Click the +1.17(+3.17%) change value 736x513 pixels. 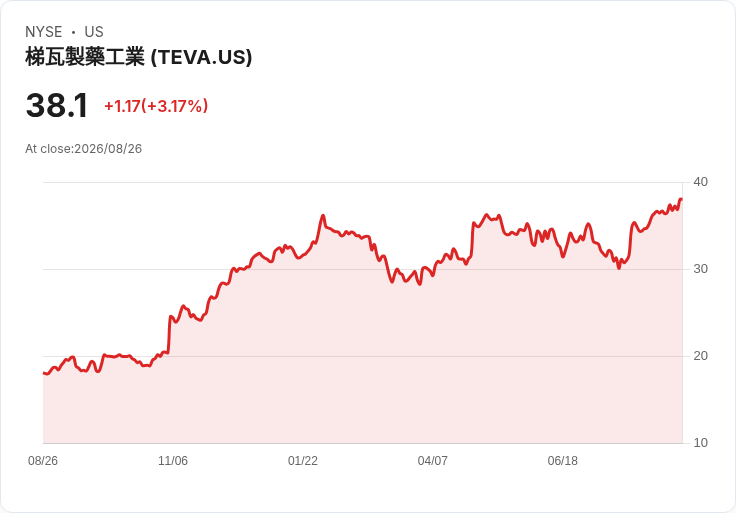point(156,106)
